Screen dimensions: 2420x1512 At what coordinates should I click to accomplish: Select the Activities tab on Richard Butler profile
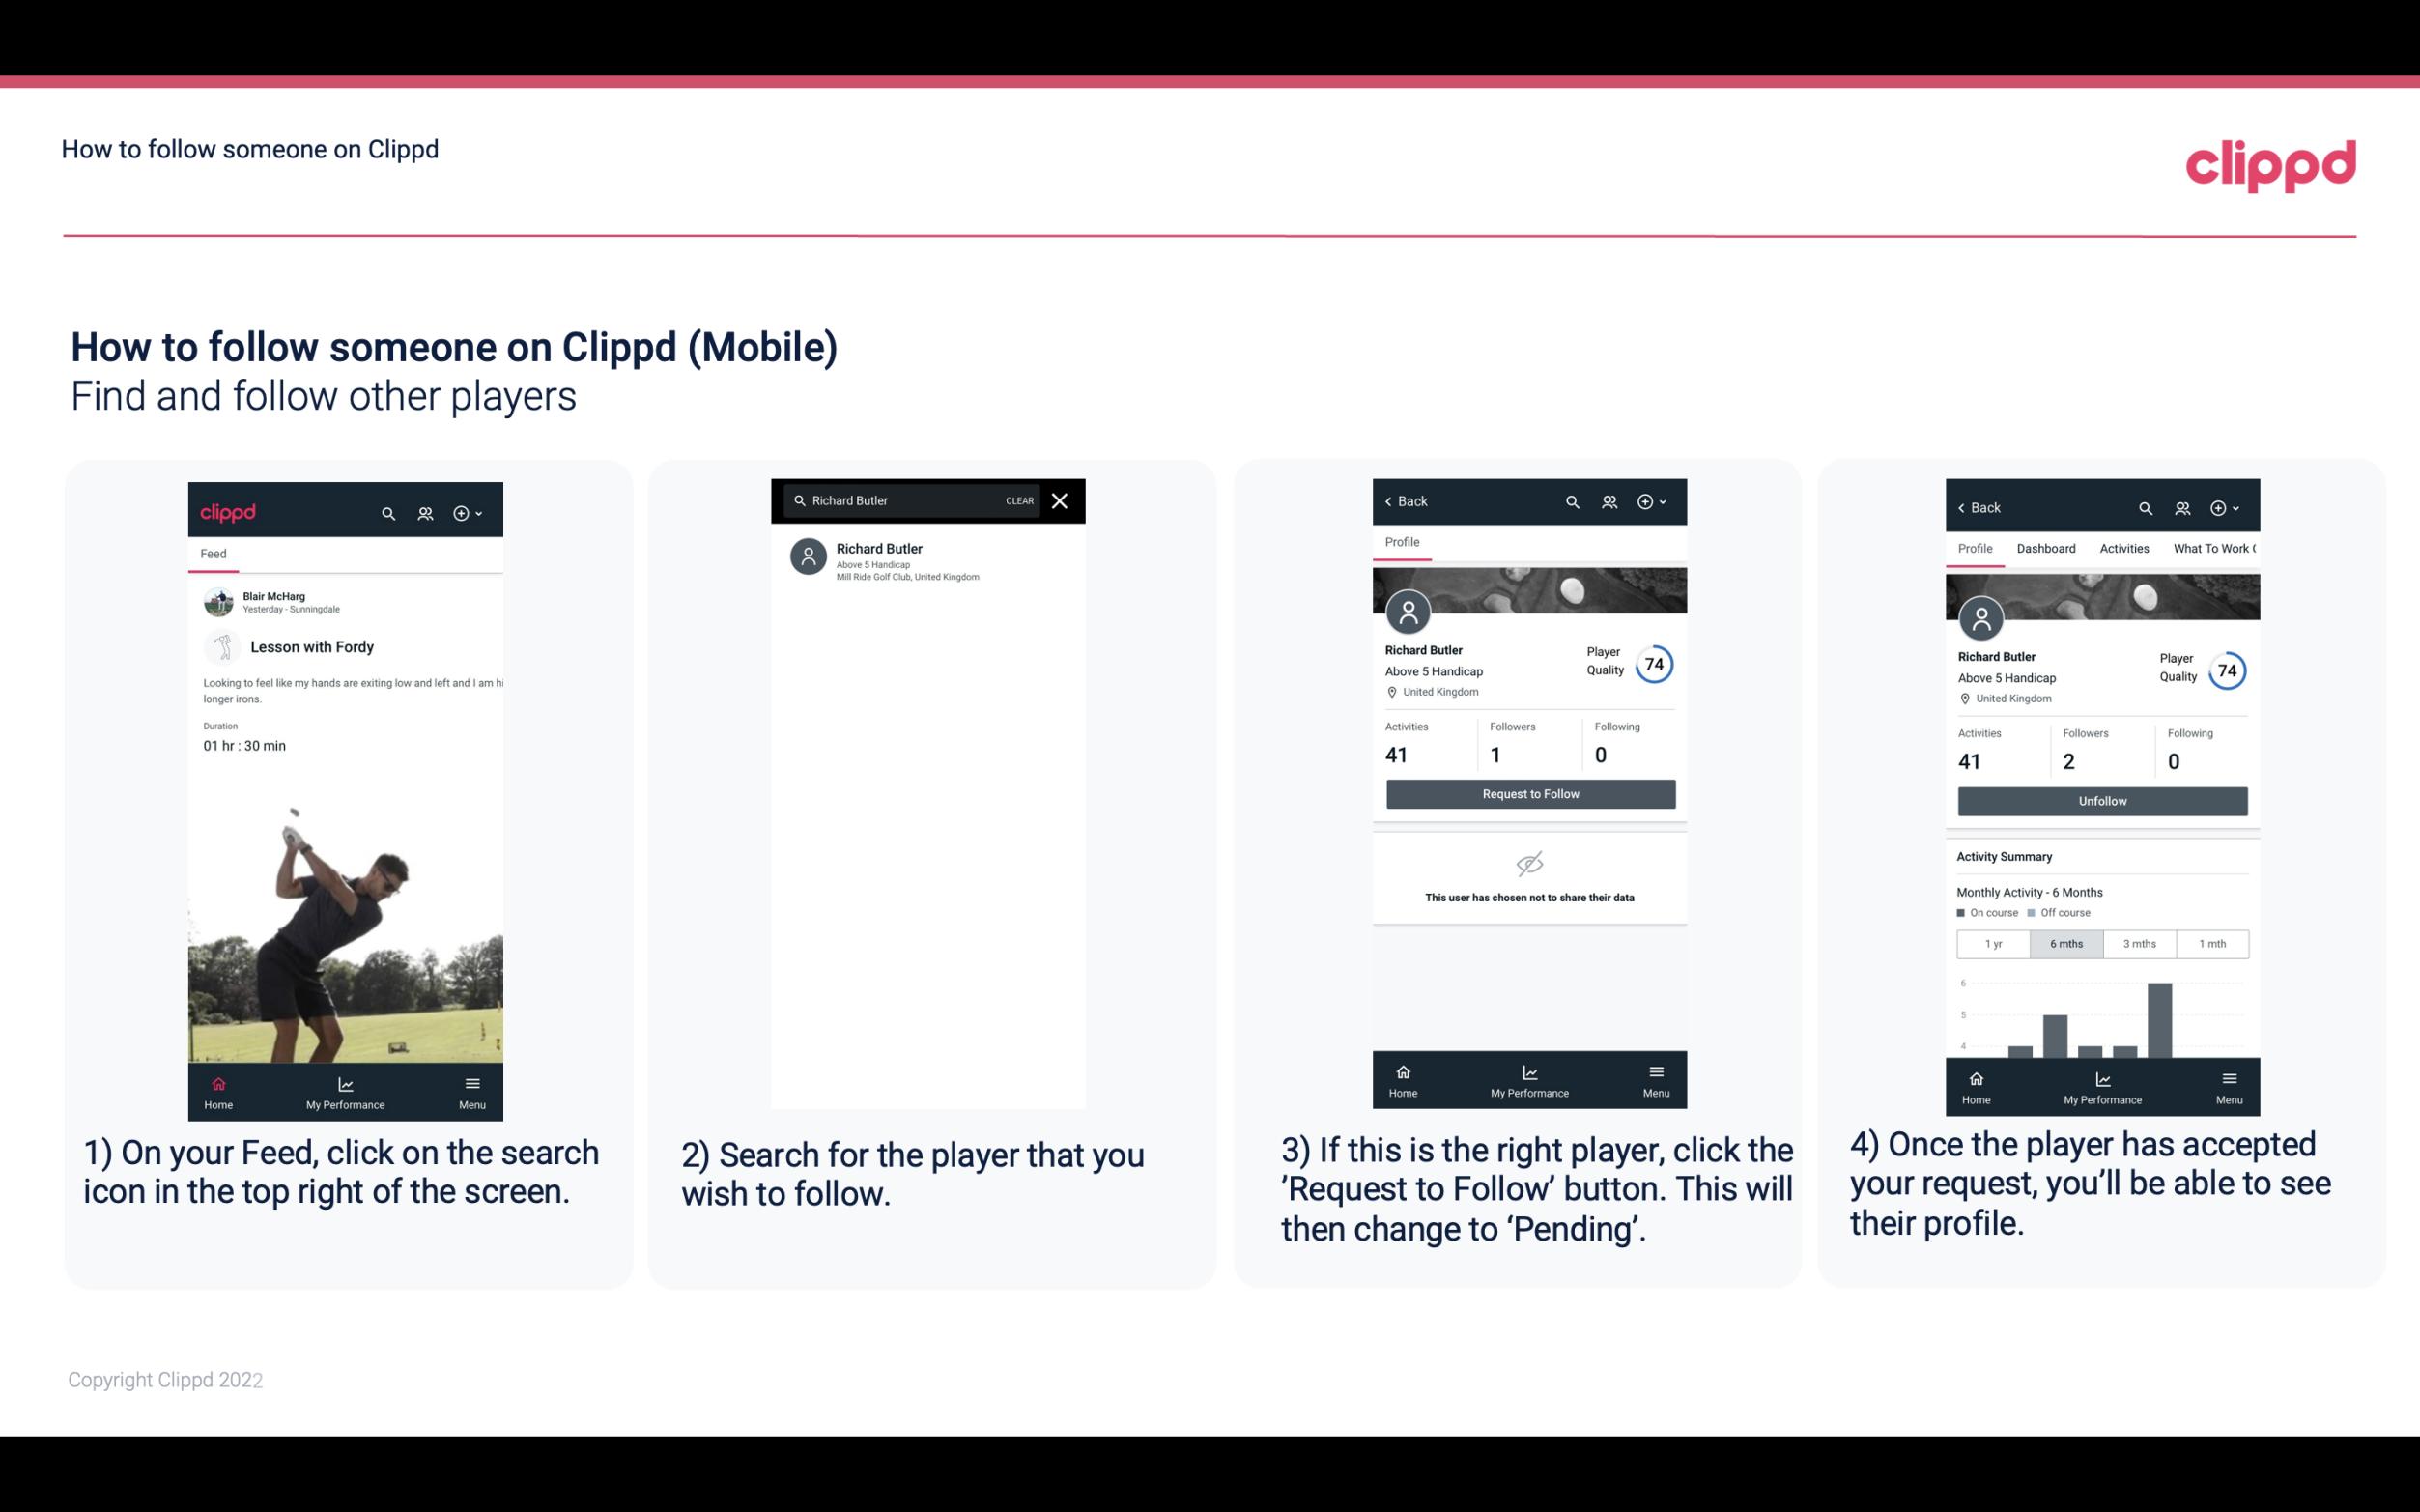pyautogui.click(x=2122, y=549)
